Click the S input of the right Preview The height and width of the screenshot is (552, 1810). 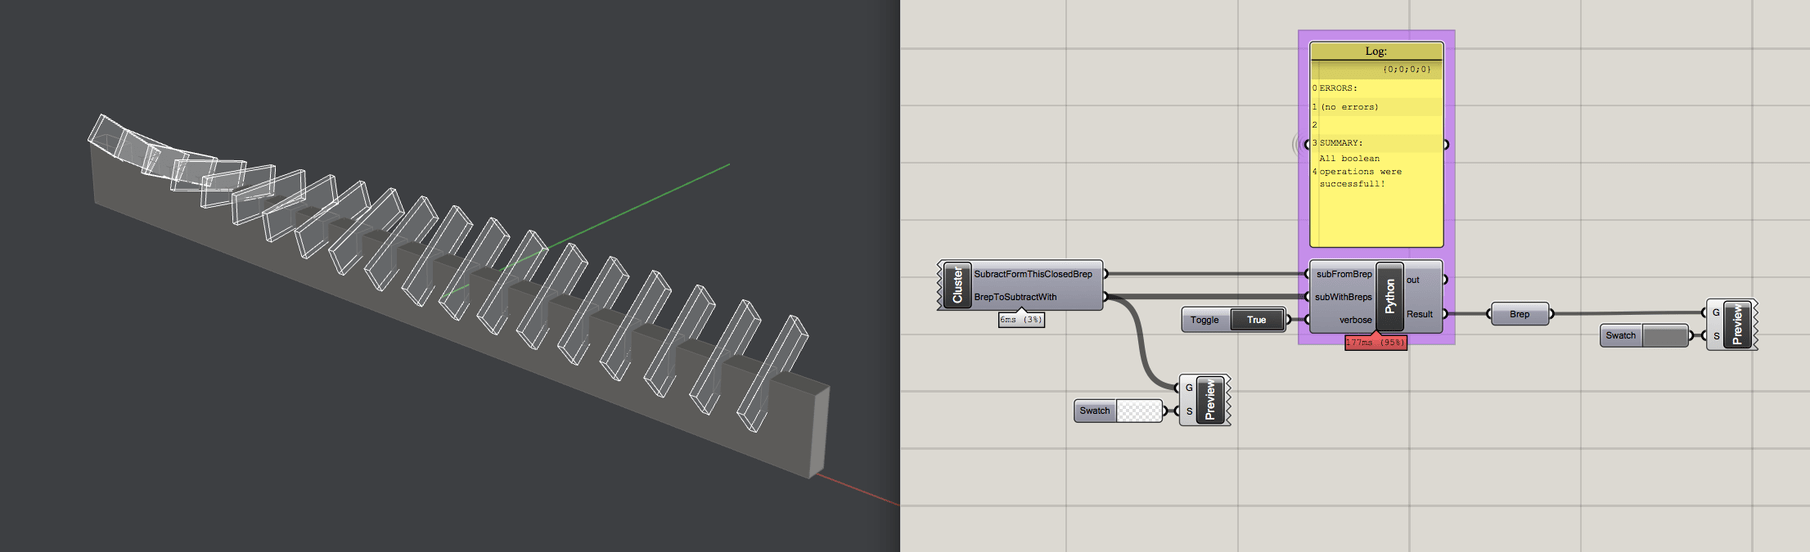[1715, 336]
